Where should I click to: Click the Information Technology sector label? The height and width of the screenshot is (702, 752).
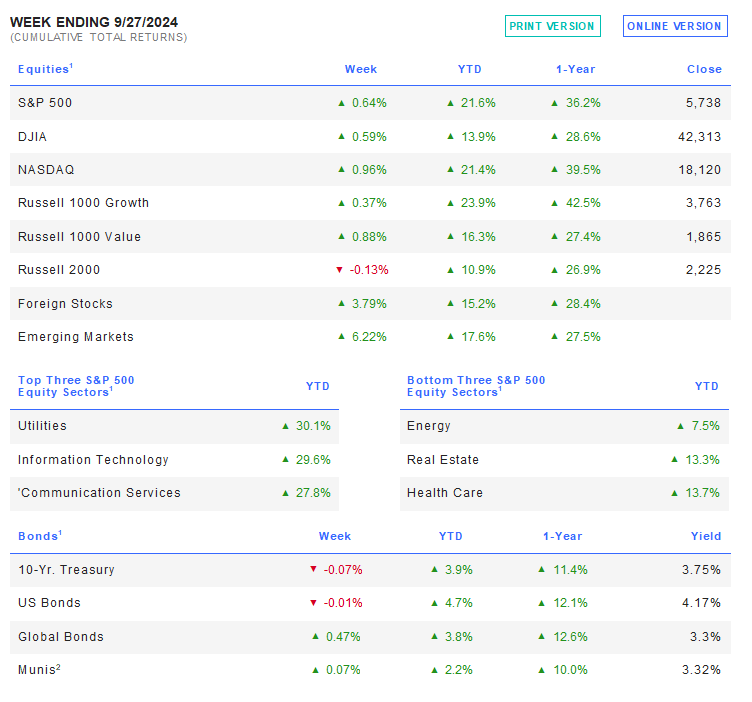pos(94,459)
